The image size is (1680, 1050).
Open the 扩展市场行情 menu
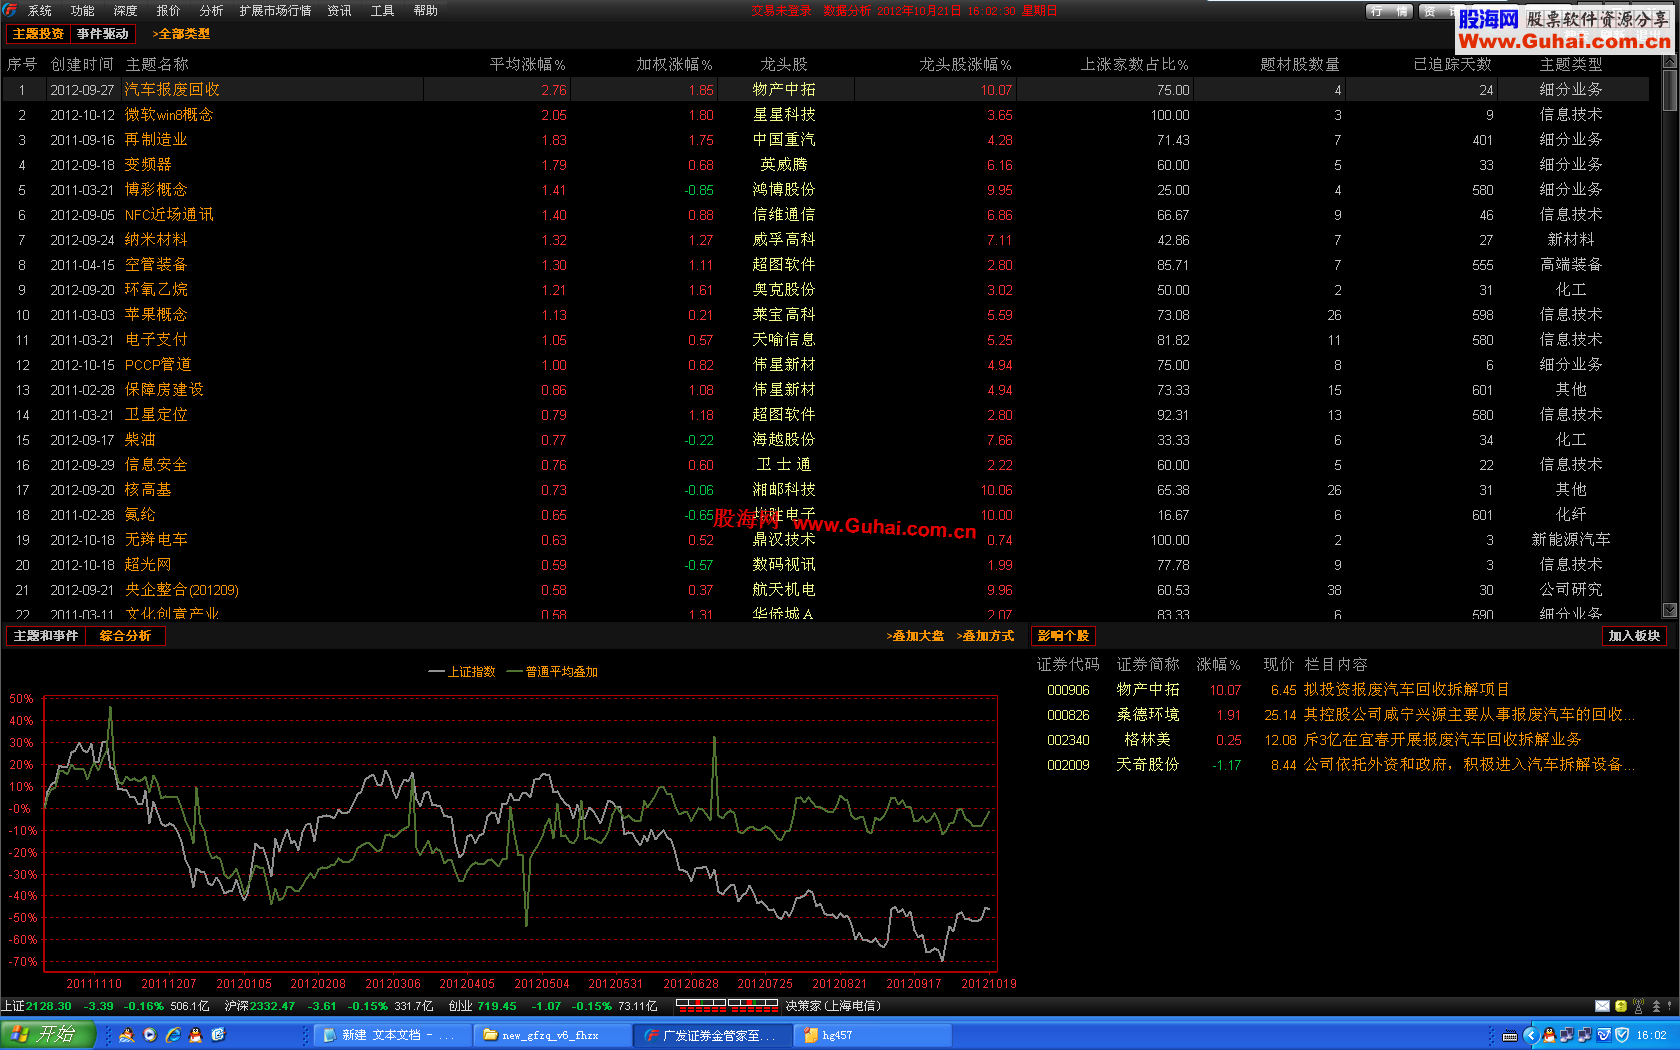275,10
